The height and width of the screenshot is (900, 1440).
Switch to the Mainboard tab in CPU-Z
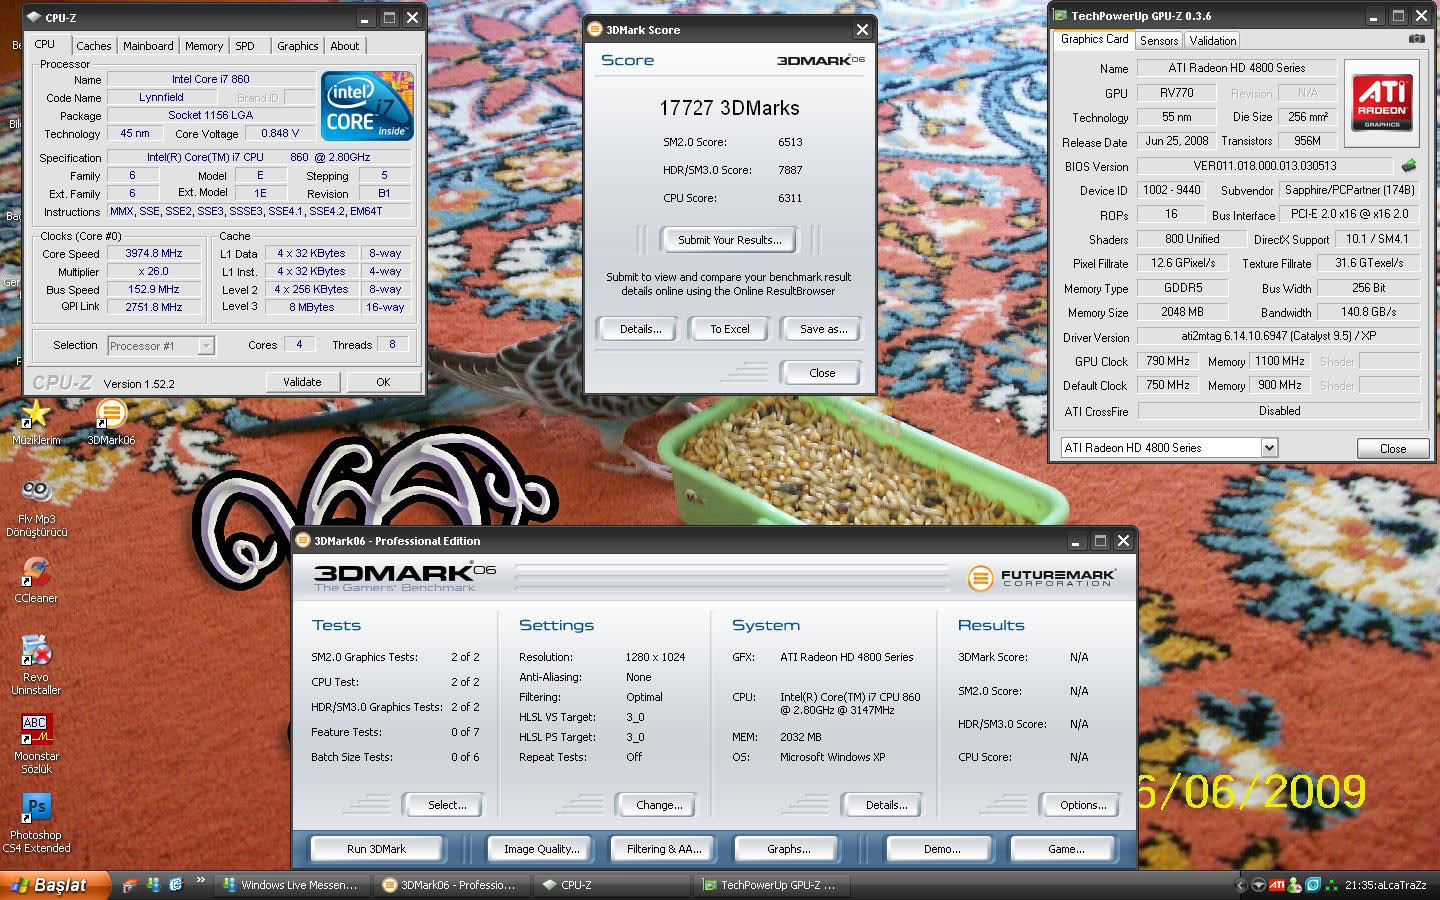tap(148, 46)
